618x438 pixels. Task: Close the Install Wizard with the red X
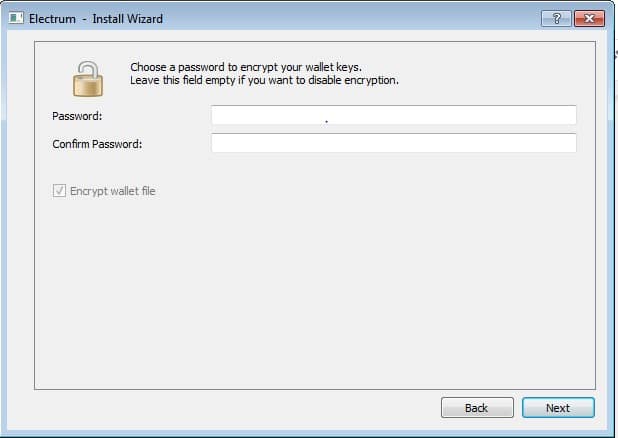[589, 19]
